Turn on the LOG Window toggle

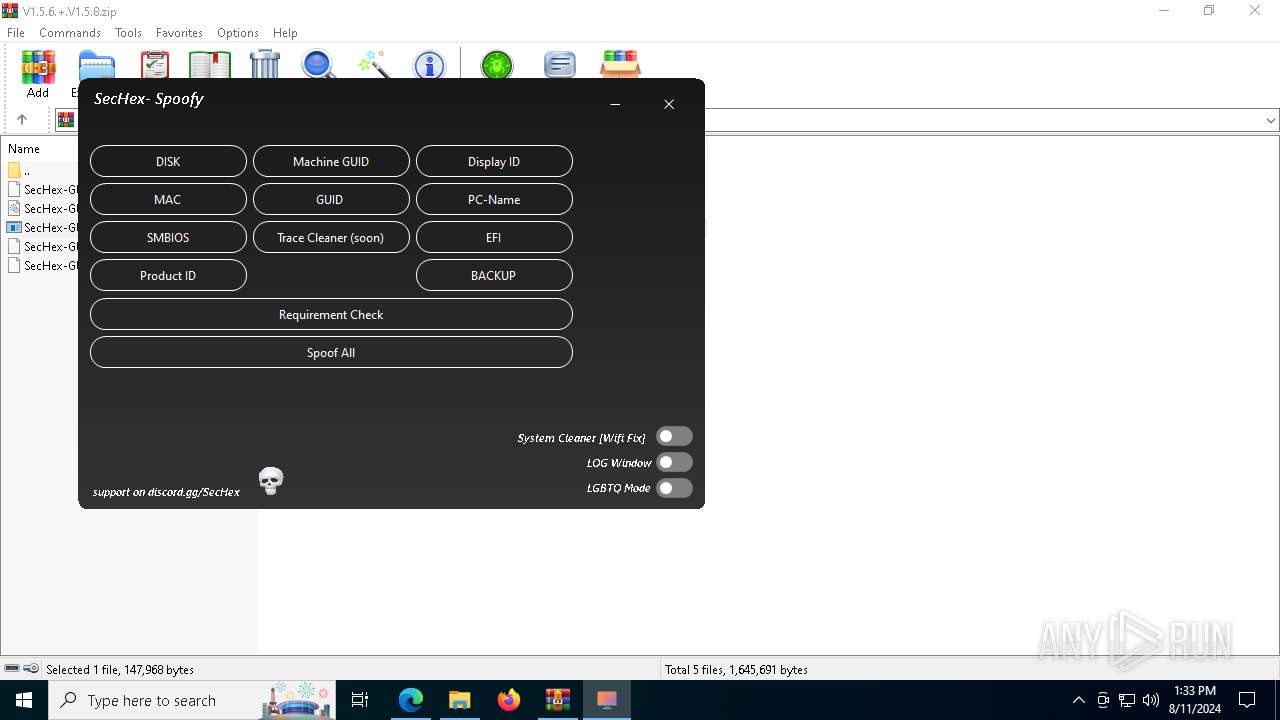click(x=674, y=462)
